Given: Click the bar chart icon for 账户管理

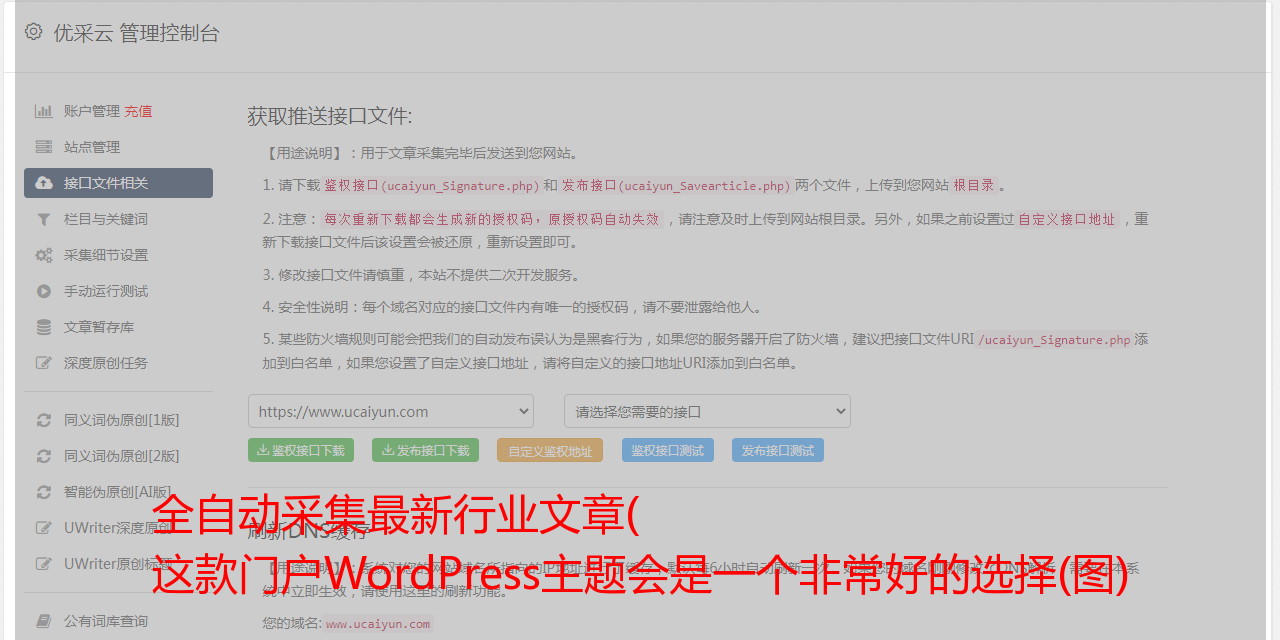Looking at the screenshot, I should pos(44,111).
